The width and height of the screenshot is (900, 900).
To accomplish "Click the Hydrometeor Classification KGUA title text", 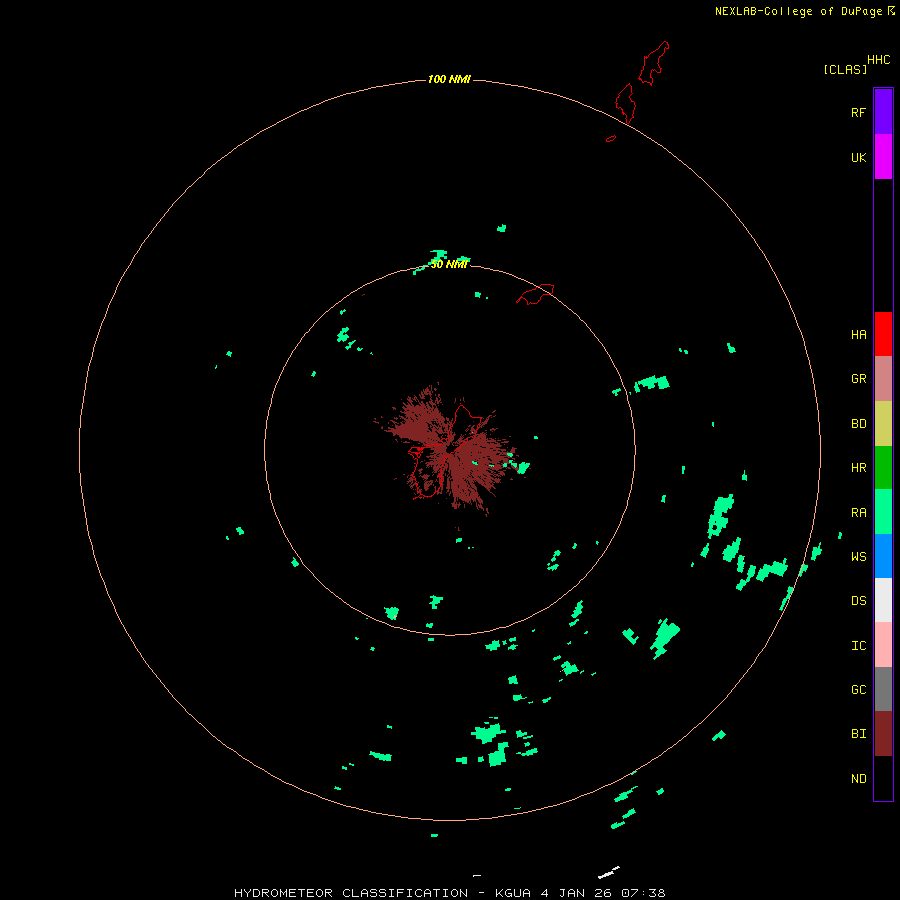I will pos(449,893).
